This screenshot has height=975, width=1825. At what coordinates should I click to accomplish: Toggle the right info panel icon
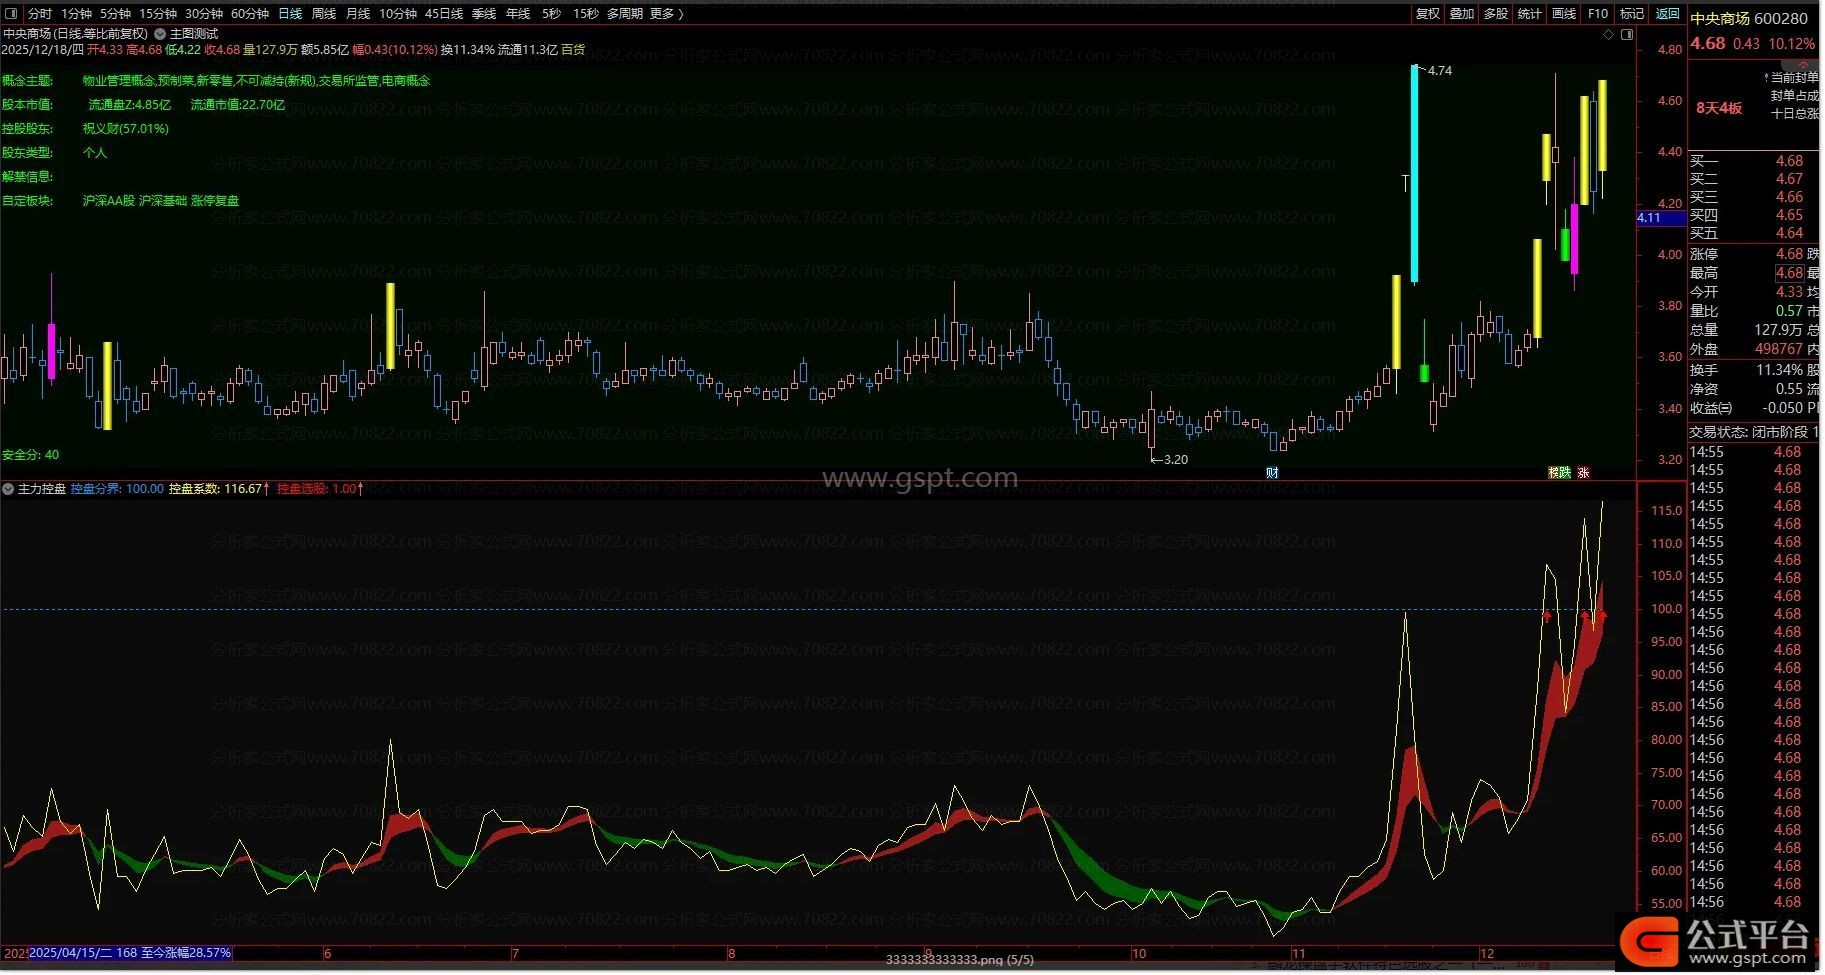1627,34
